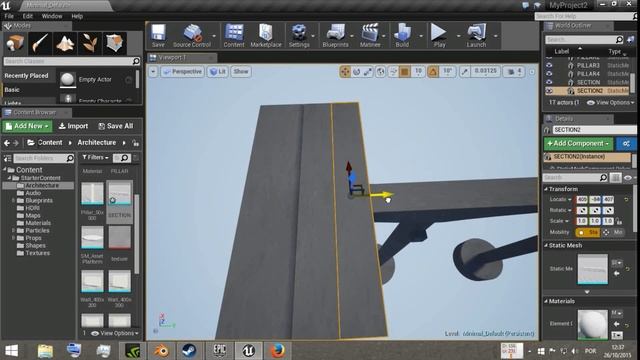
Task: Open the Help menu
Action: (x=77, y=16)
